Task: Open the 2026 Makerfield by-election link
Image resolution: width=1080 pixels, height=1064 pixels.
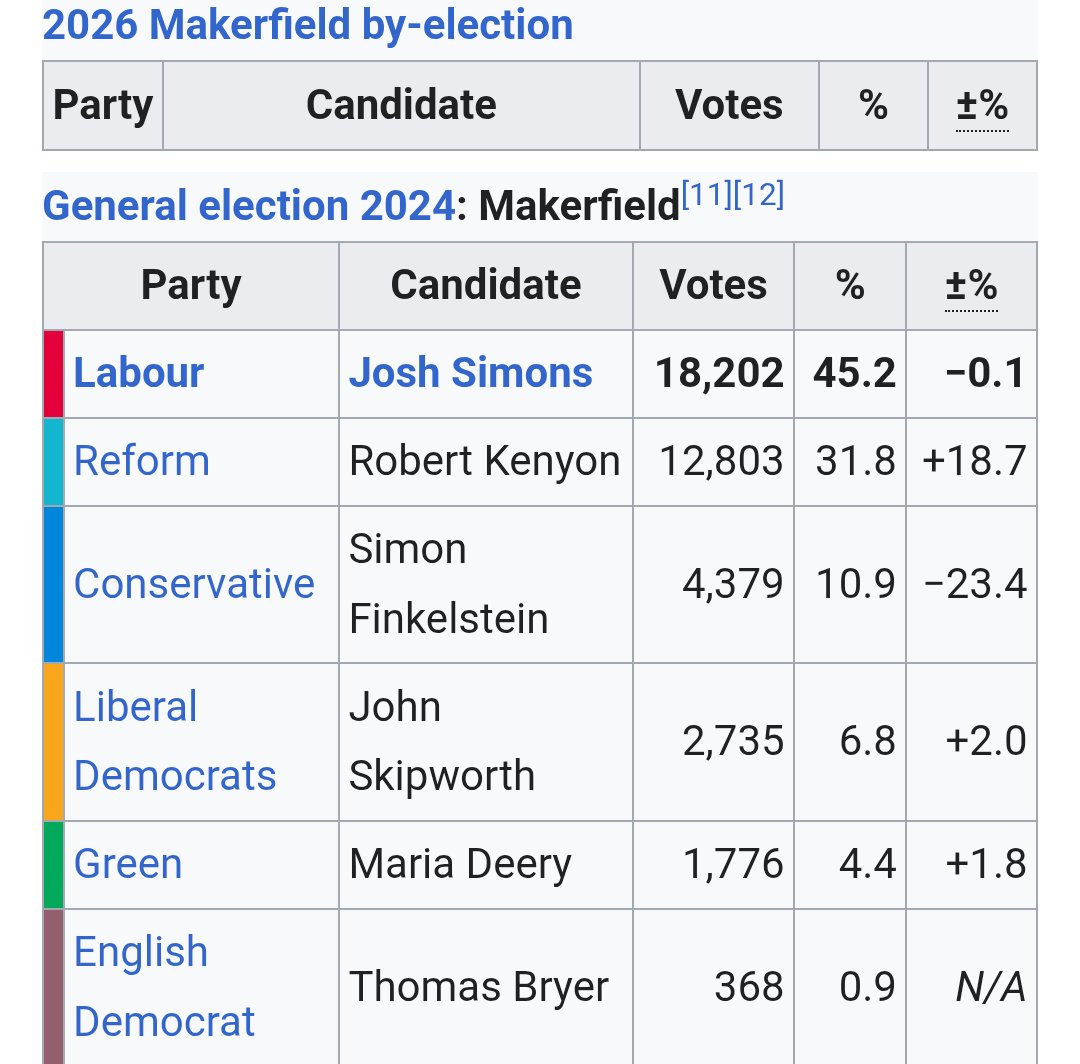Action: point(307,25)
